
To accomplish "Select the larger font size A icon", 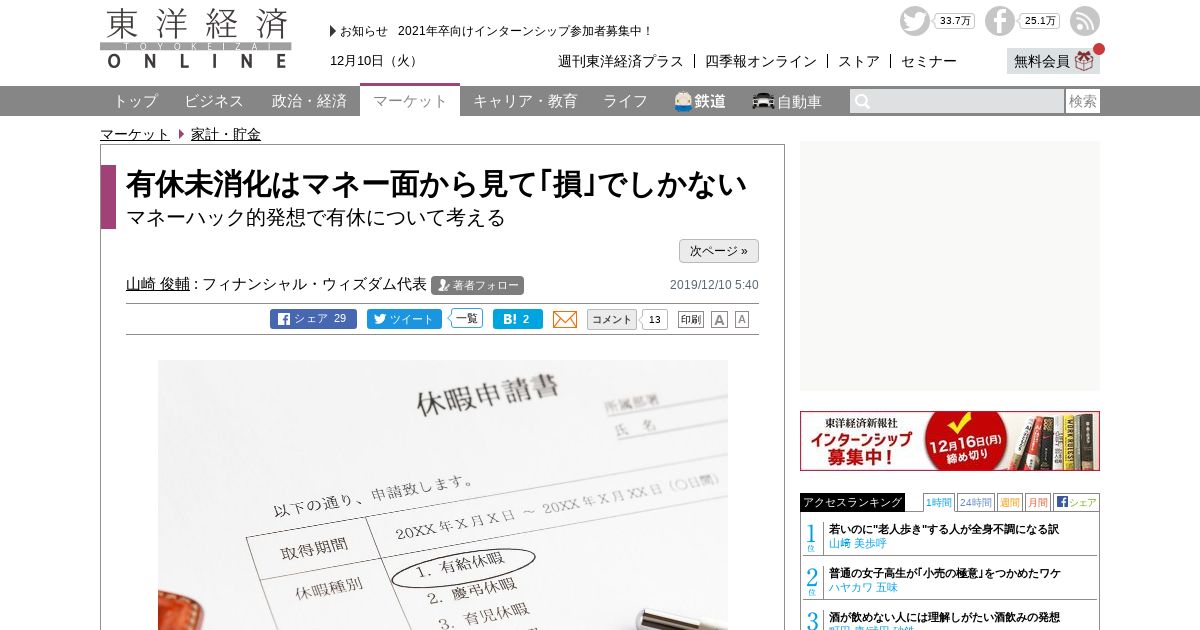I will [719, 319].
